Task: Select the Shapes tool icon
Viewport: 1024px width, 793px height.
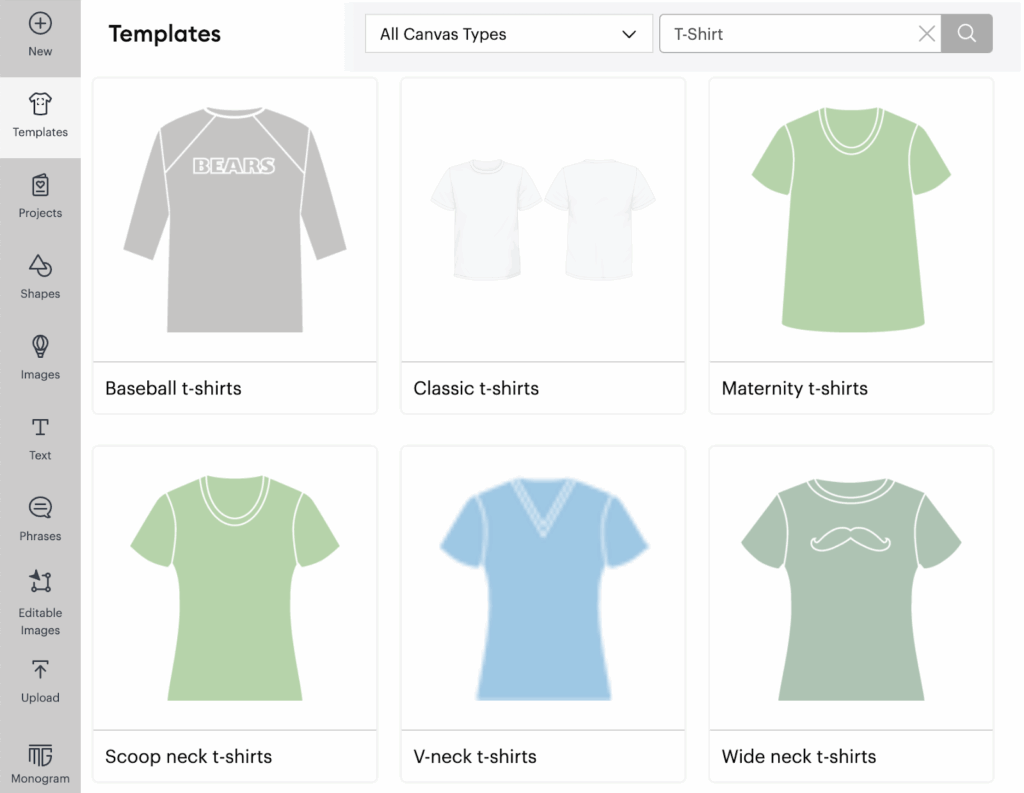Action: pos(40,266)
